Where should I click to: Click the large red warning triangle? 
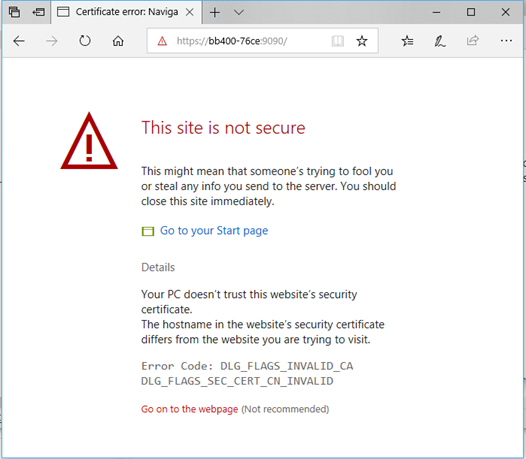(89, 141)
